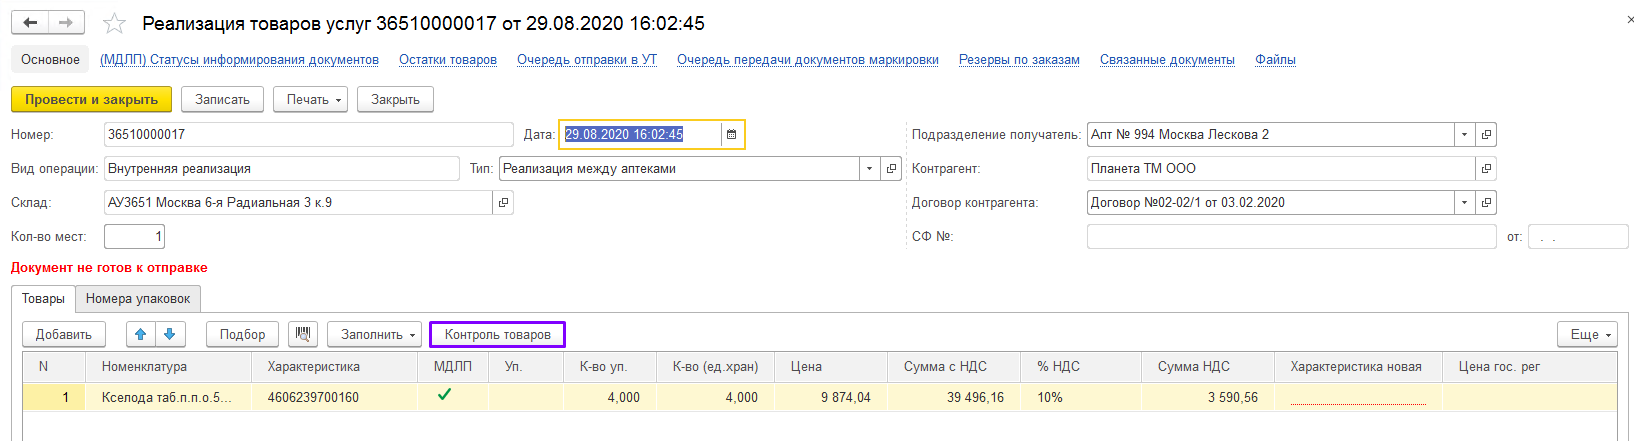Open Контрагент record with the open icon
The height and width of the screenshot is (441, 1635).
1486,169
